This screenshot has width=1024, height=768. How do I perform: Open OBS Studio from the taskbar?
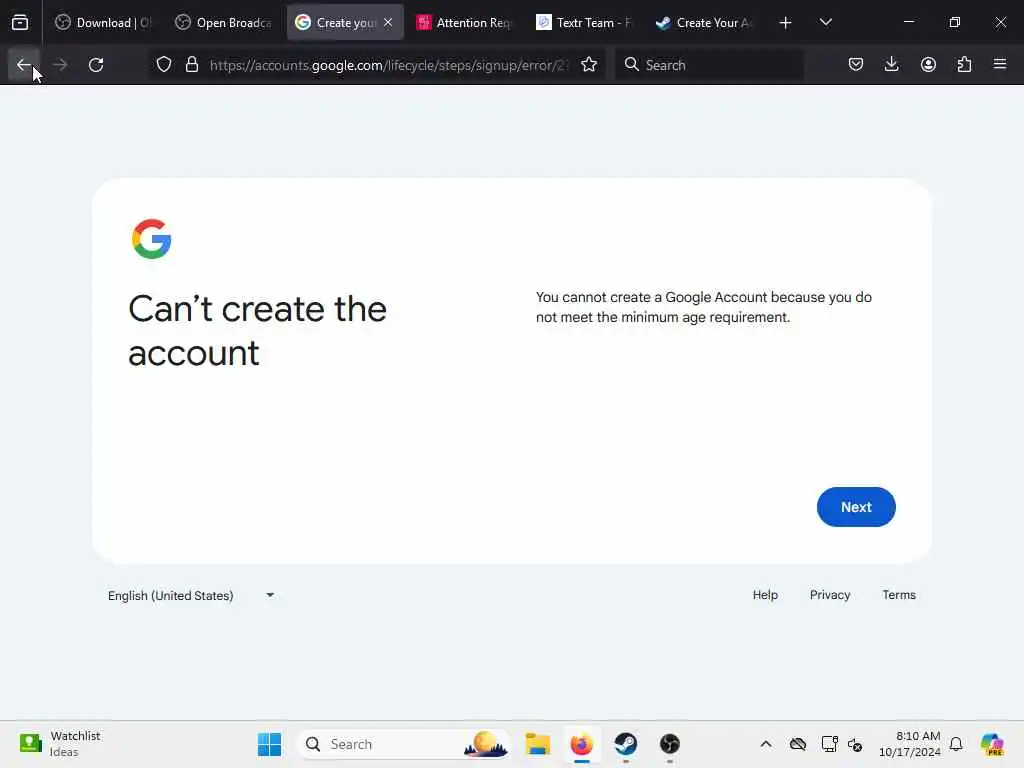(669, 744)
